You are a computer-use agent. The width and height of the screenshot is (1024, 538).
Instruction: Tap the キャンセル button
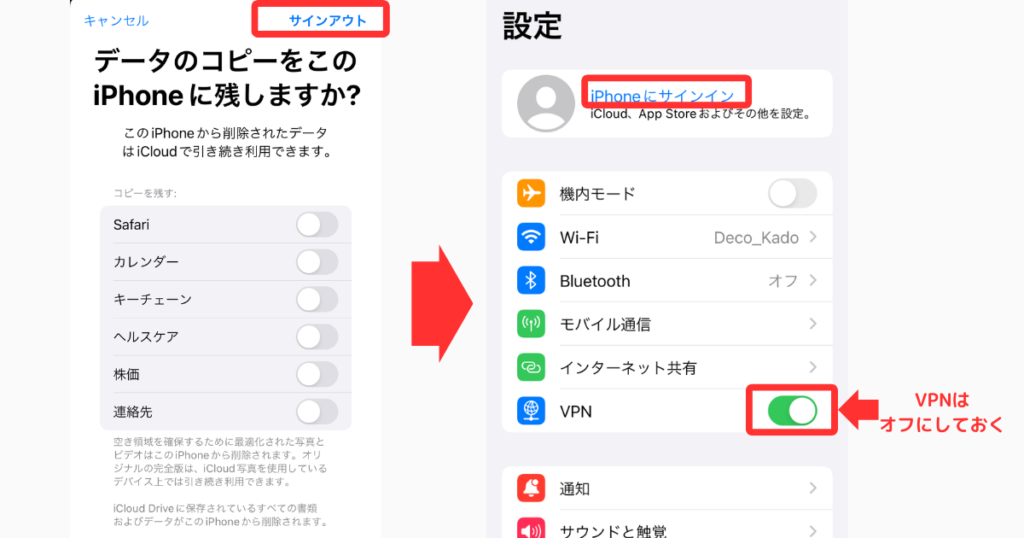tap(116, 21)
